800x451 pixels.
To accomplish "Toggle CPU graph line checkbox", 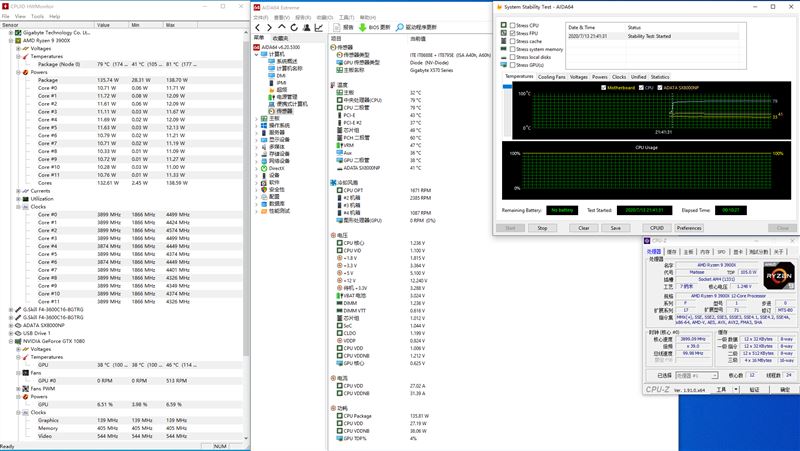I will pyautogui.click(x=641, y=88).
